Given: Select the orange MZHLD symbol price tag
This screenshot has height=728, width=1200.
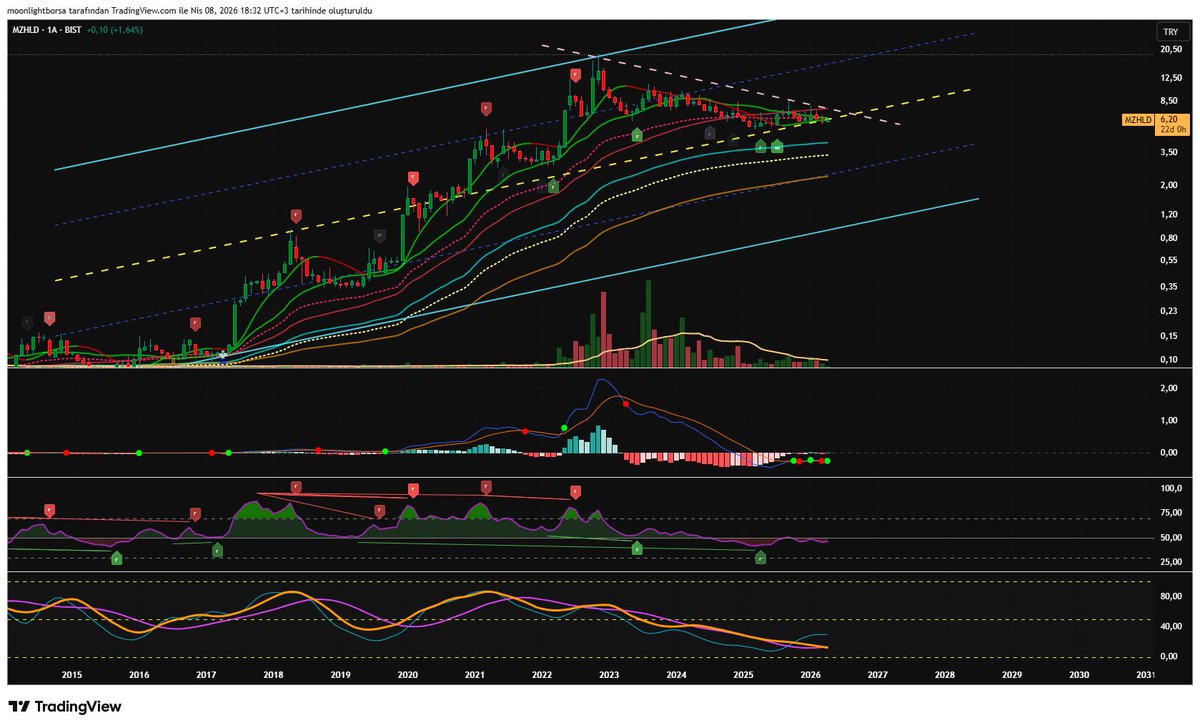Looking at the screenshot, I should (x=1138, y=119).
